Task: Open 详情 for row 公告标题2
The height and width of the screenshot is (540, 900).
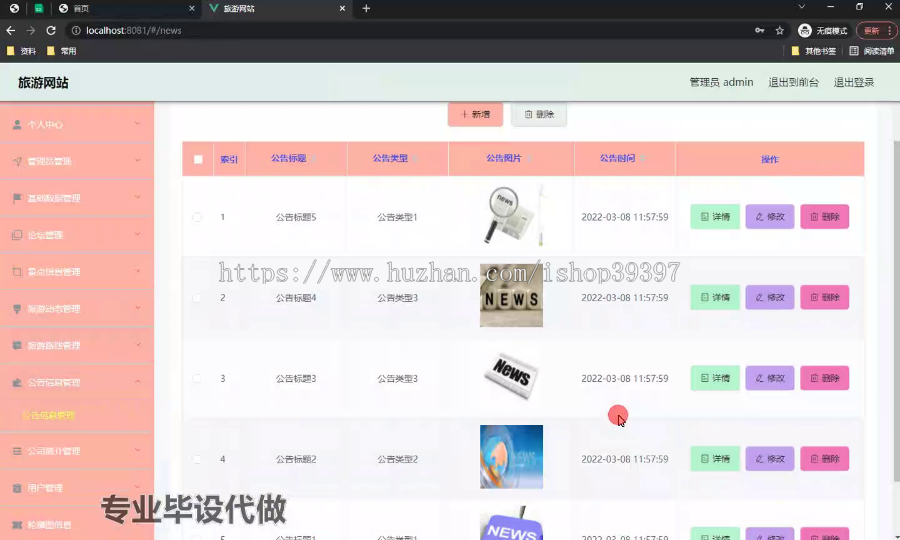Action: click(715, 459)
